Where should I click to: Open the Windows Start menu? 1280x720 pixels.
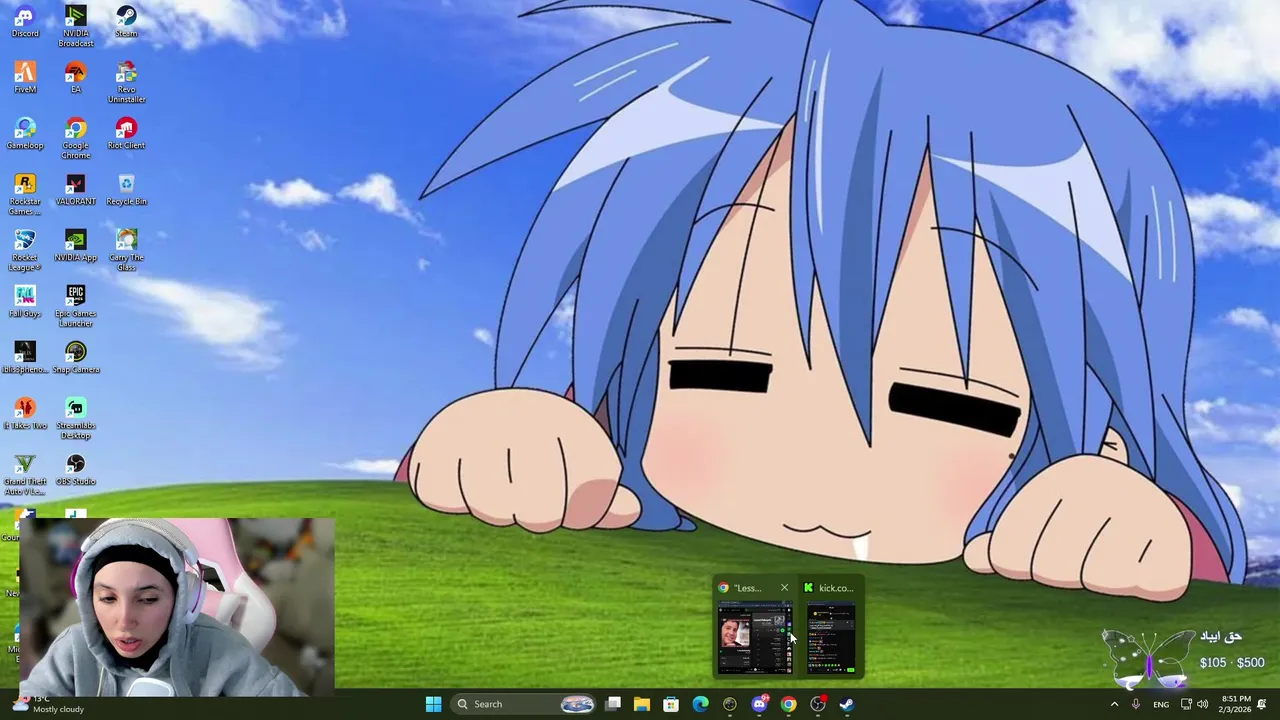tap(433, 704)
